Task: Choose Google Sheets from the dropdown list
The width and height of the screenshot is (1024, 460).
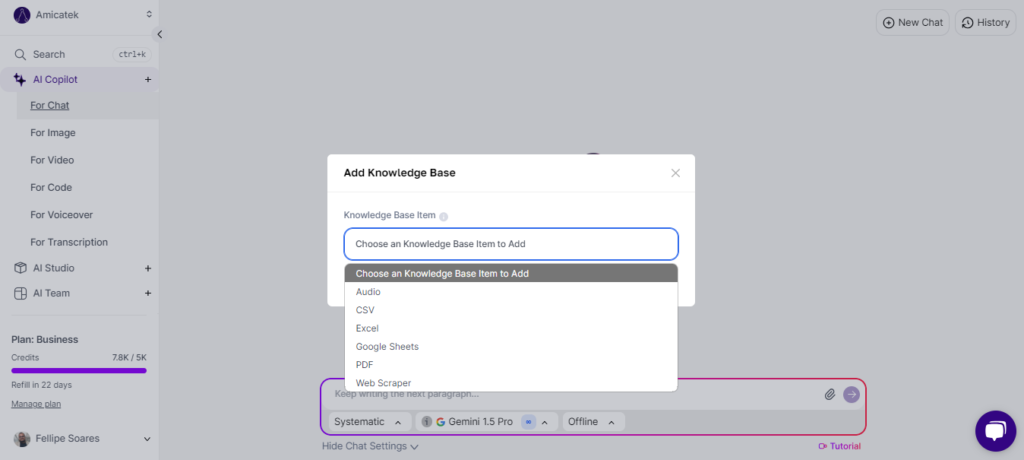Action: tap(511, 346)
